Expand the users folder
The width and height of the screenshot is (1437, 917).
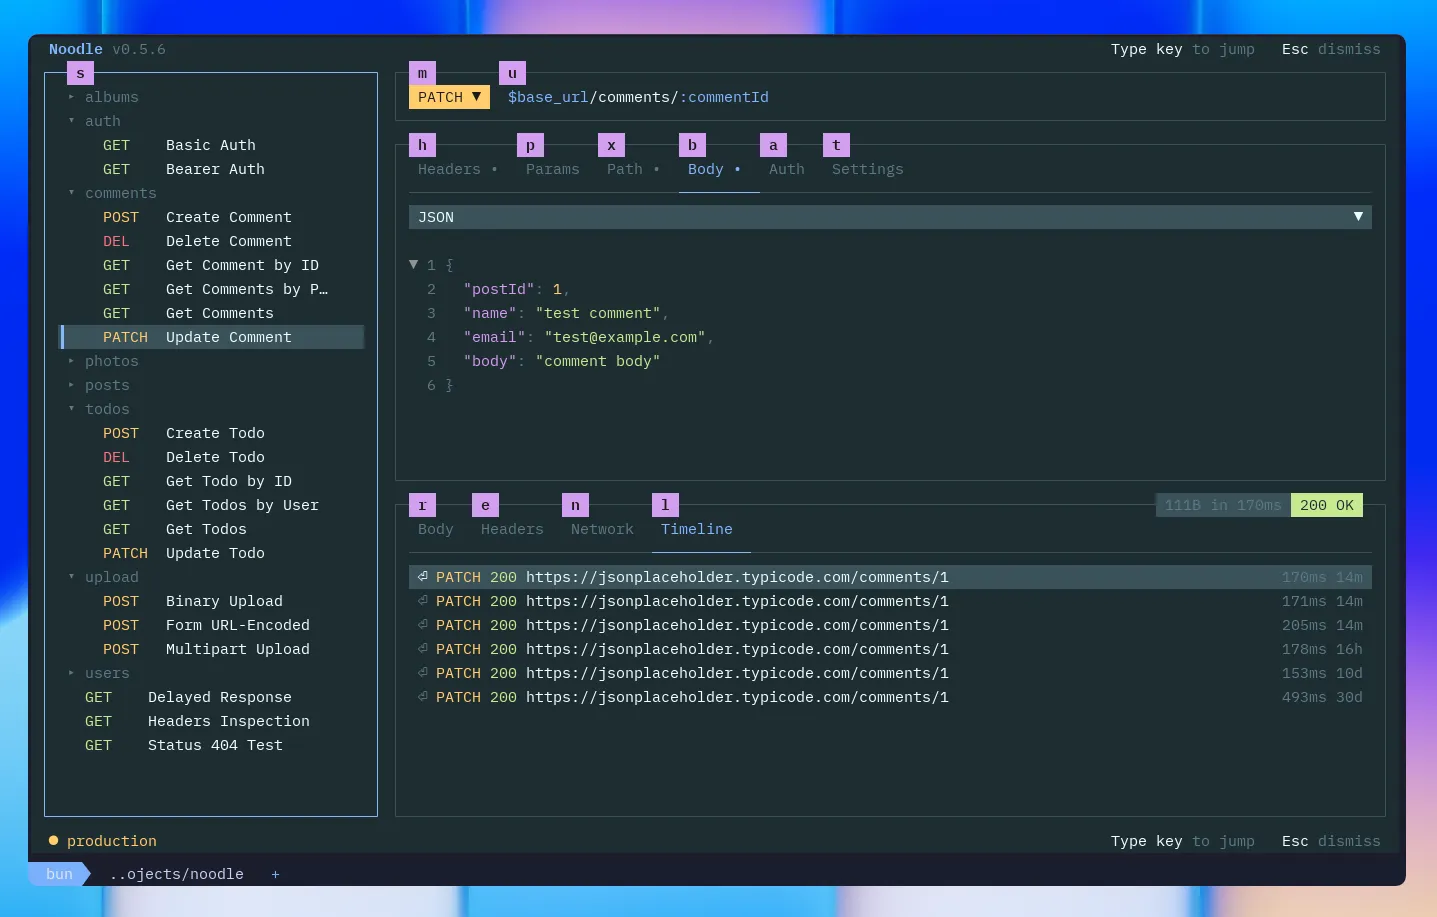(x=98, y=673)
